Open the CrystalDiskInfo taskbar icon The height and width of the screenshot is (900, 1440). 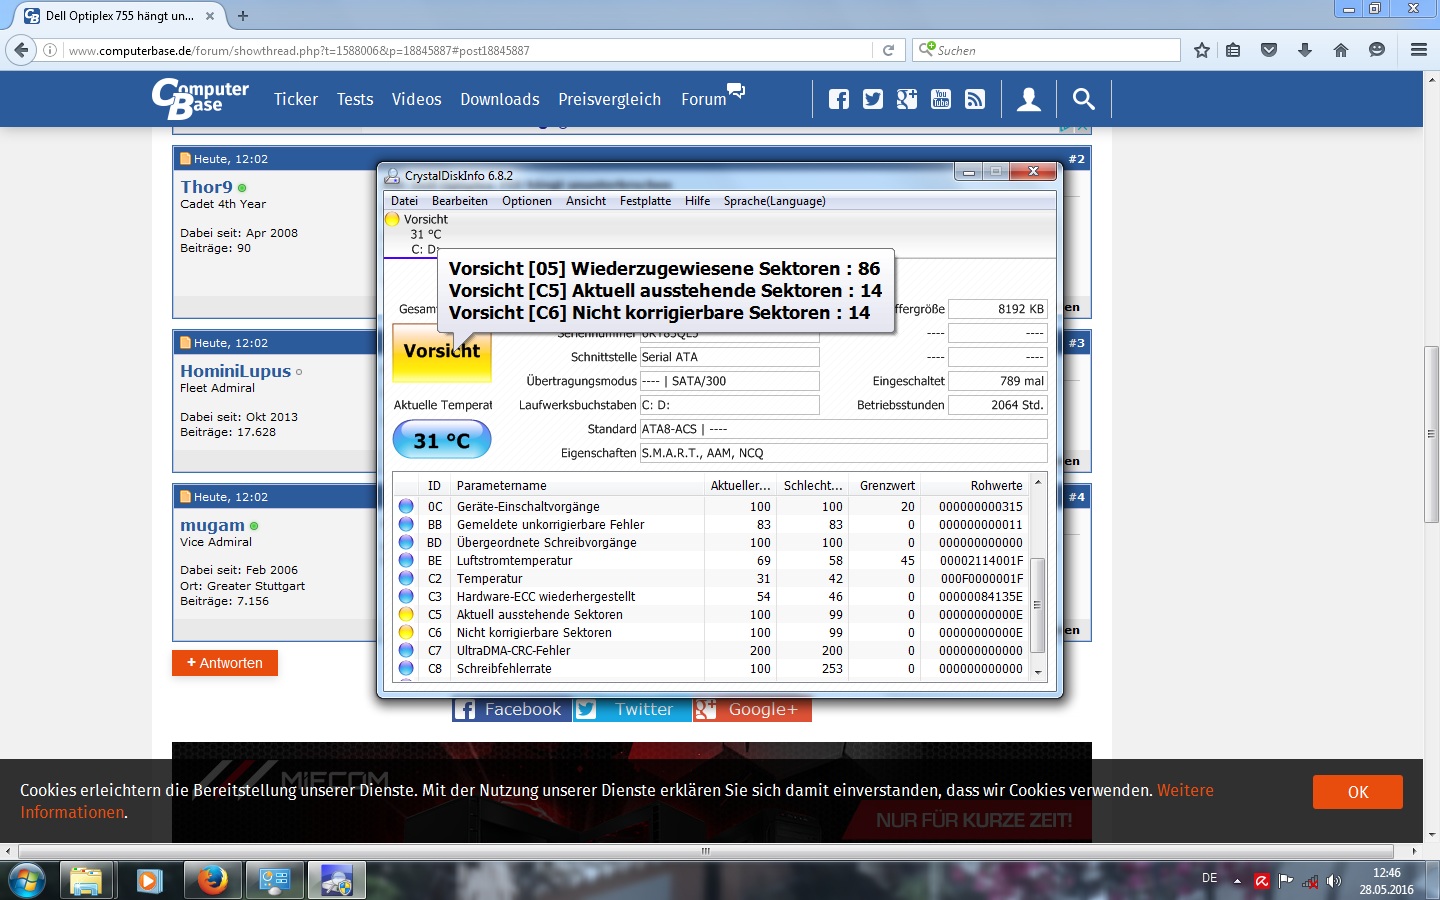tap(336, 881)
